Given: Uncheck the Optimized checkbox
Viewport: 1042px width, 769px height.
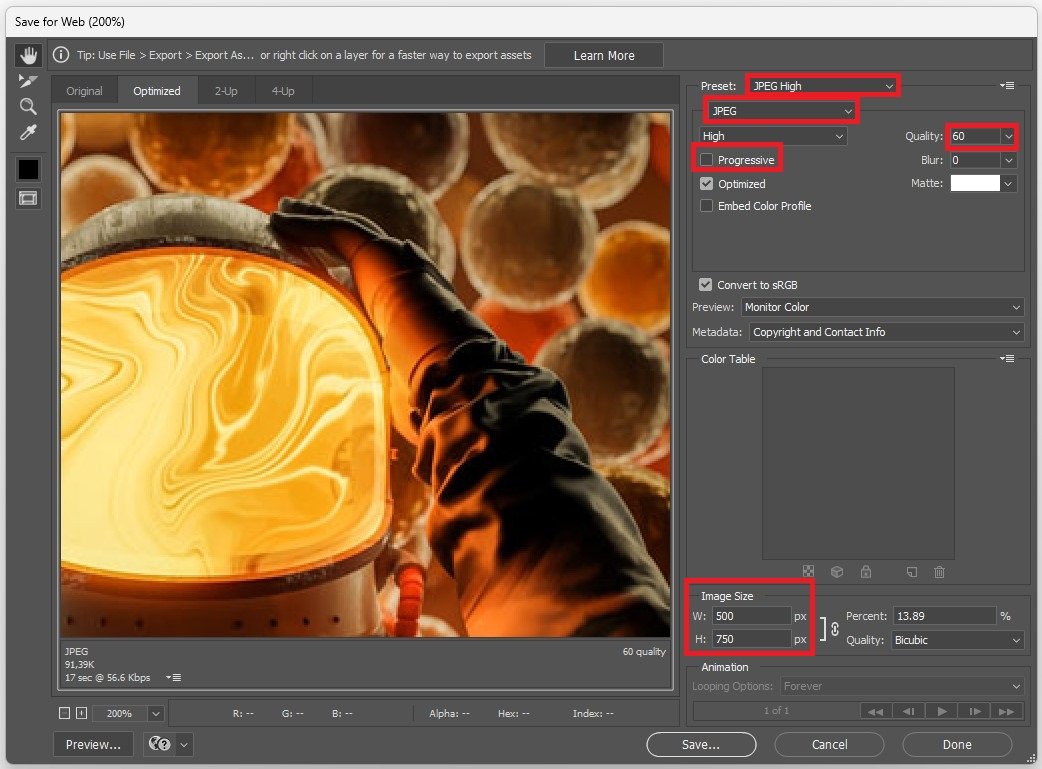Looking at the screenshot, I should [x=707, y=184].
